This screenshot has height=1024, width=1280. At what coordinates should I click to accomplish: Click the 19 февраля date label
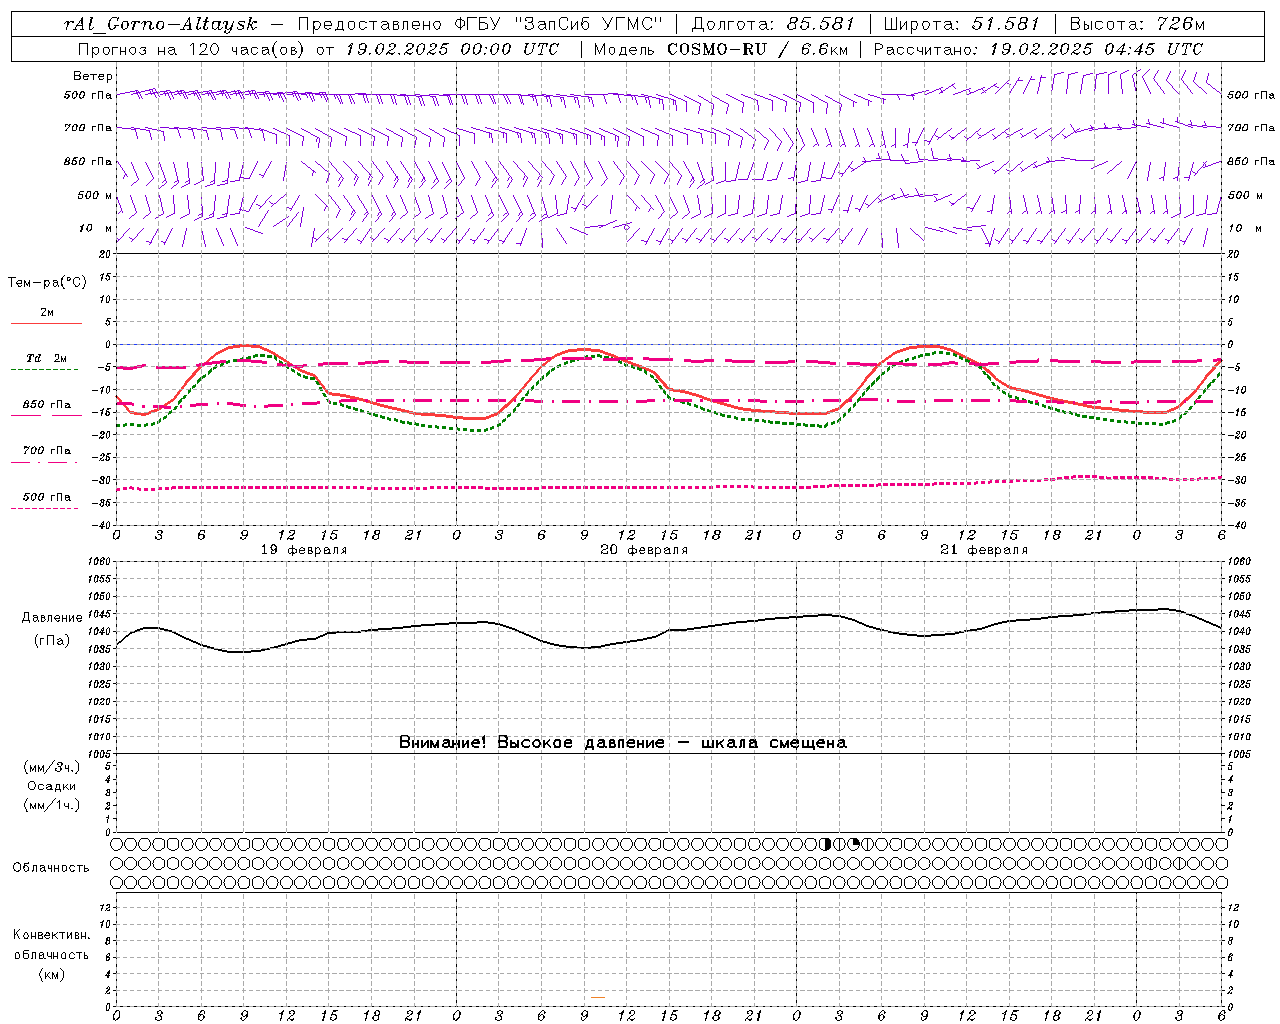(304, 550)
